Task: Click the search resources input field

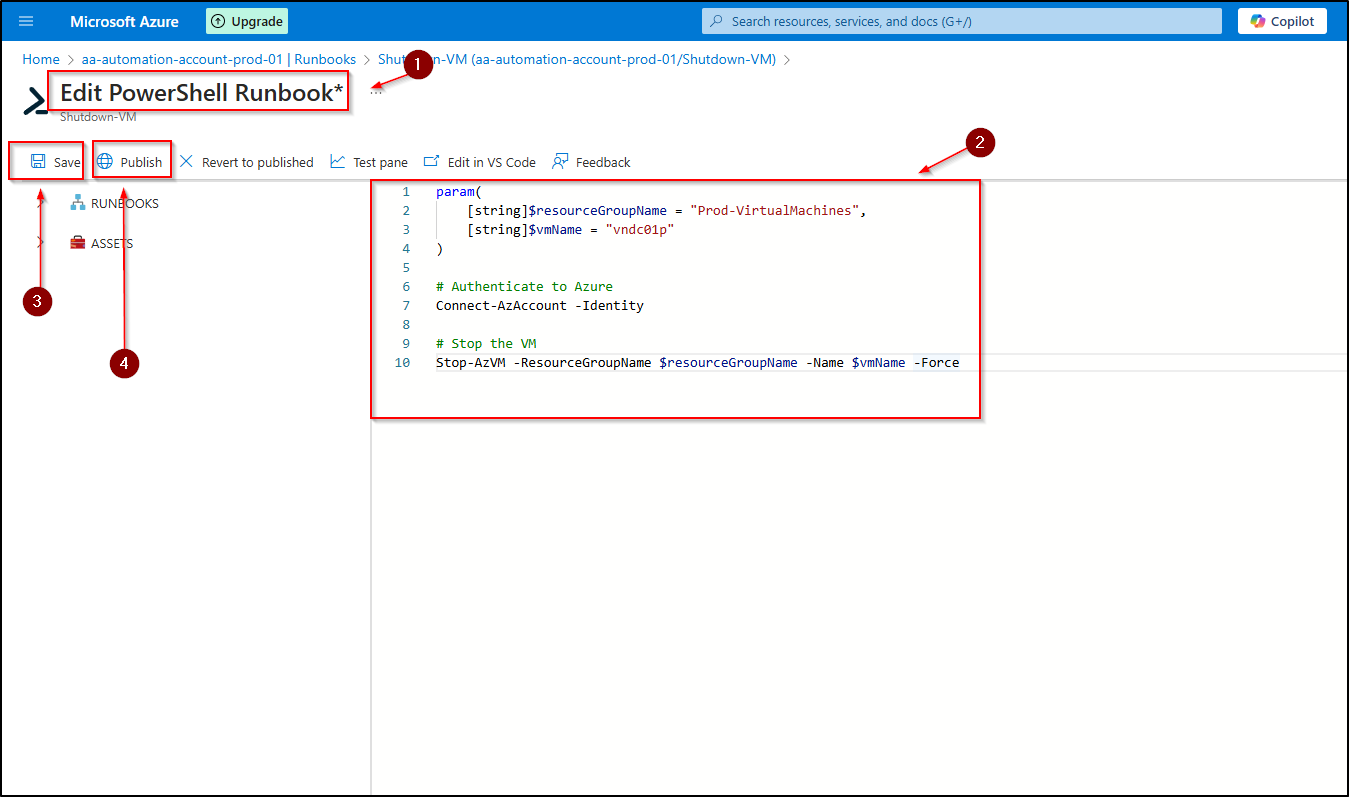Action: coord(960,21)
